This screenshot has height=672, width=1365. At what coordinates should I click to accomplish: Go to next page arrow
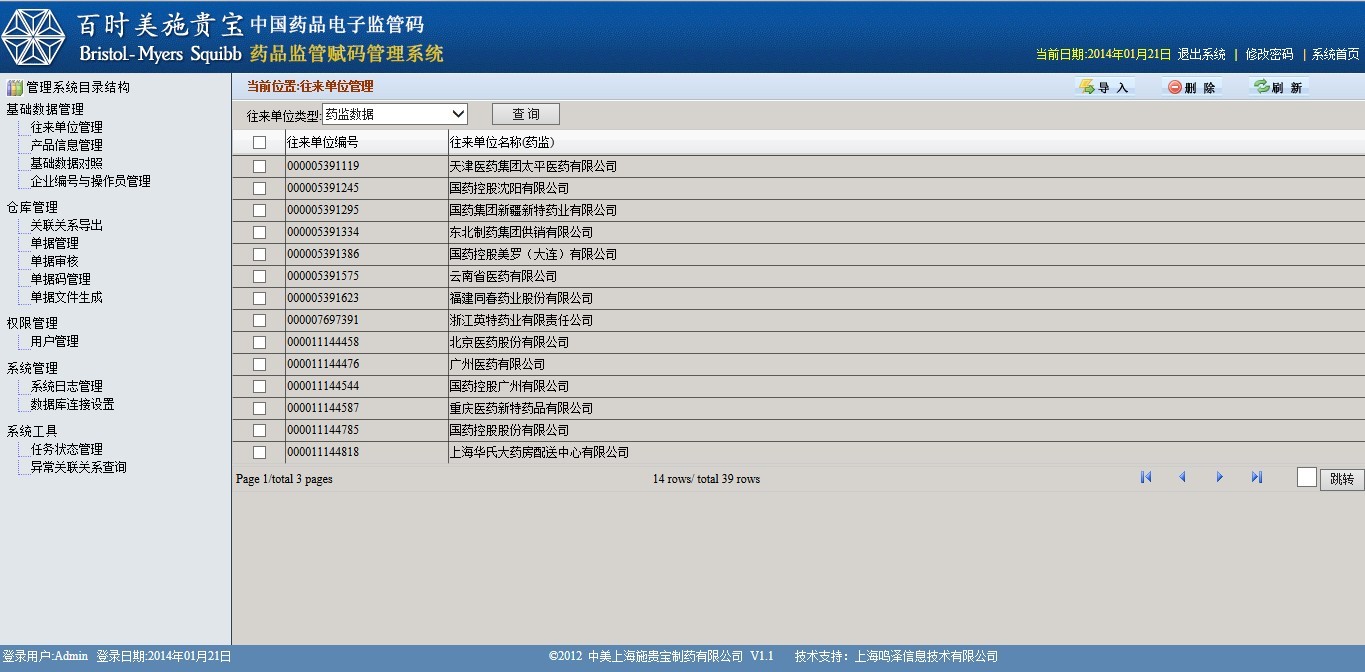tap(1219, 477)
